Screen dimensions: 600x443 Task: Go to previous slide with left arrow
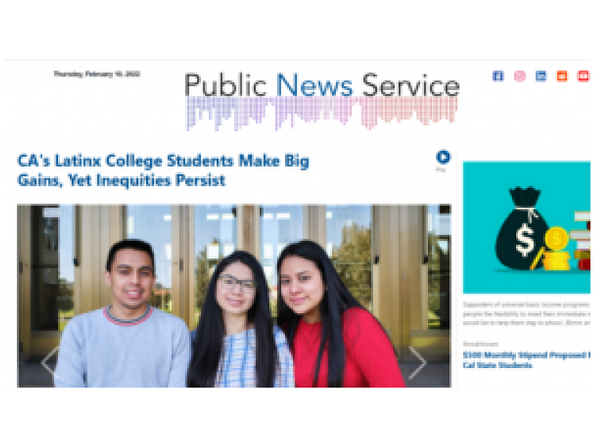coord(50,362)
